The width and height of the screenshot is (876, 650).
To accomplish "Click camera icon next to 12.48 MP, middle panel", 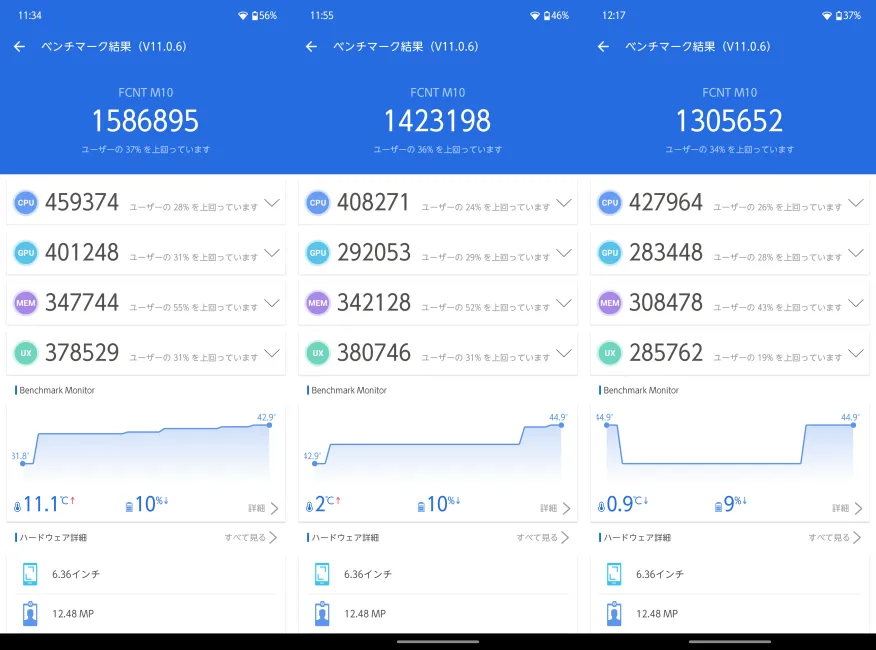I will [x=322, y=614].
